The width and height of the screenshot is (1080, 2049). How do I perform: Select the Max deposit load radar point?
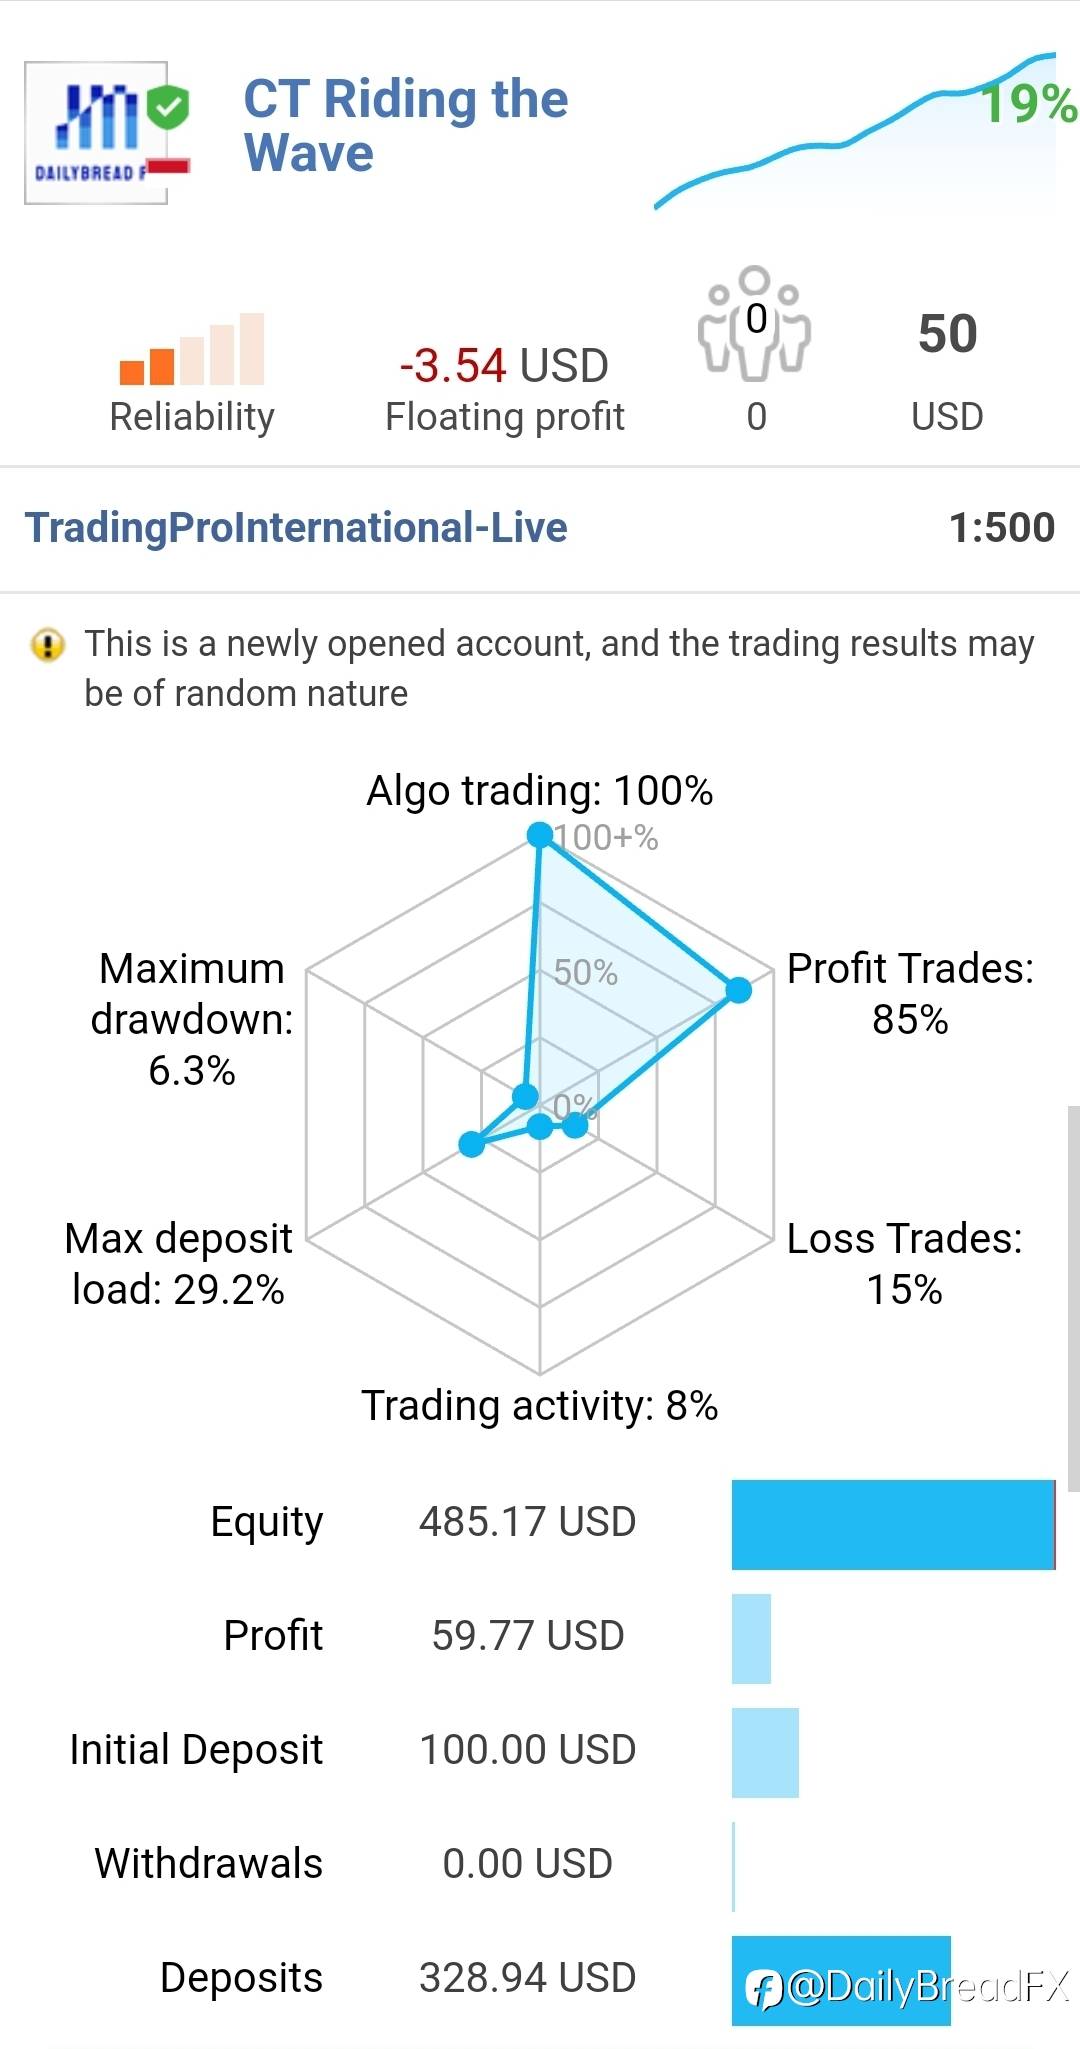[x=471, y=1145]
